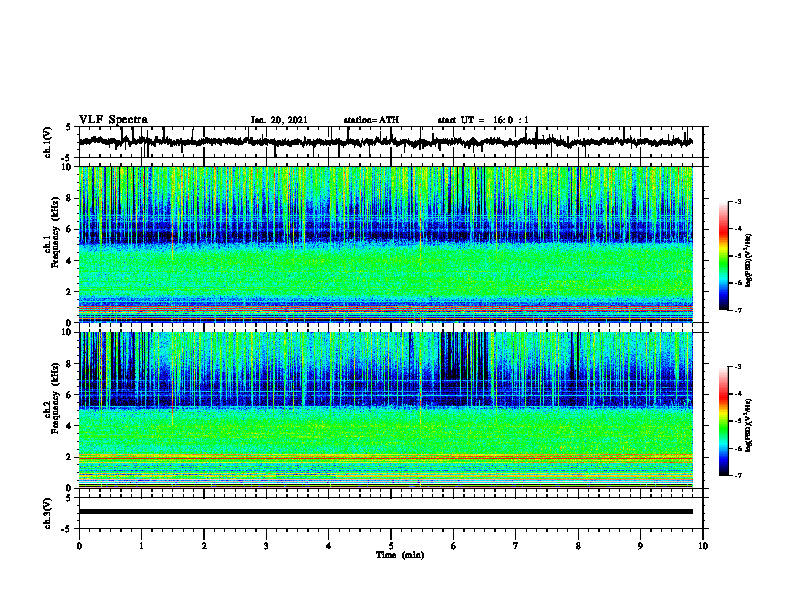This screenshot has width=792, height=612.
Task: Click the "Time (min)" axis title
Action: pyautogui.click(x=400, y=555)
